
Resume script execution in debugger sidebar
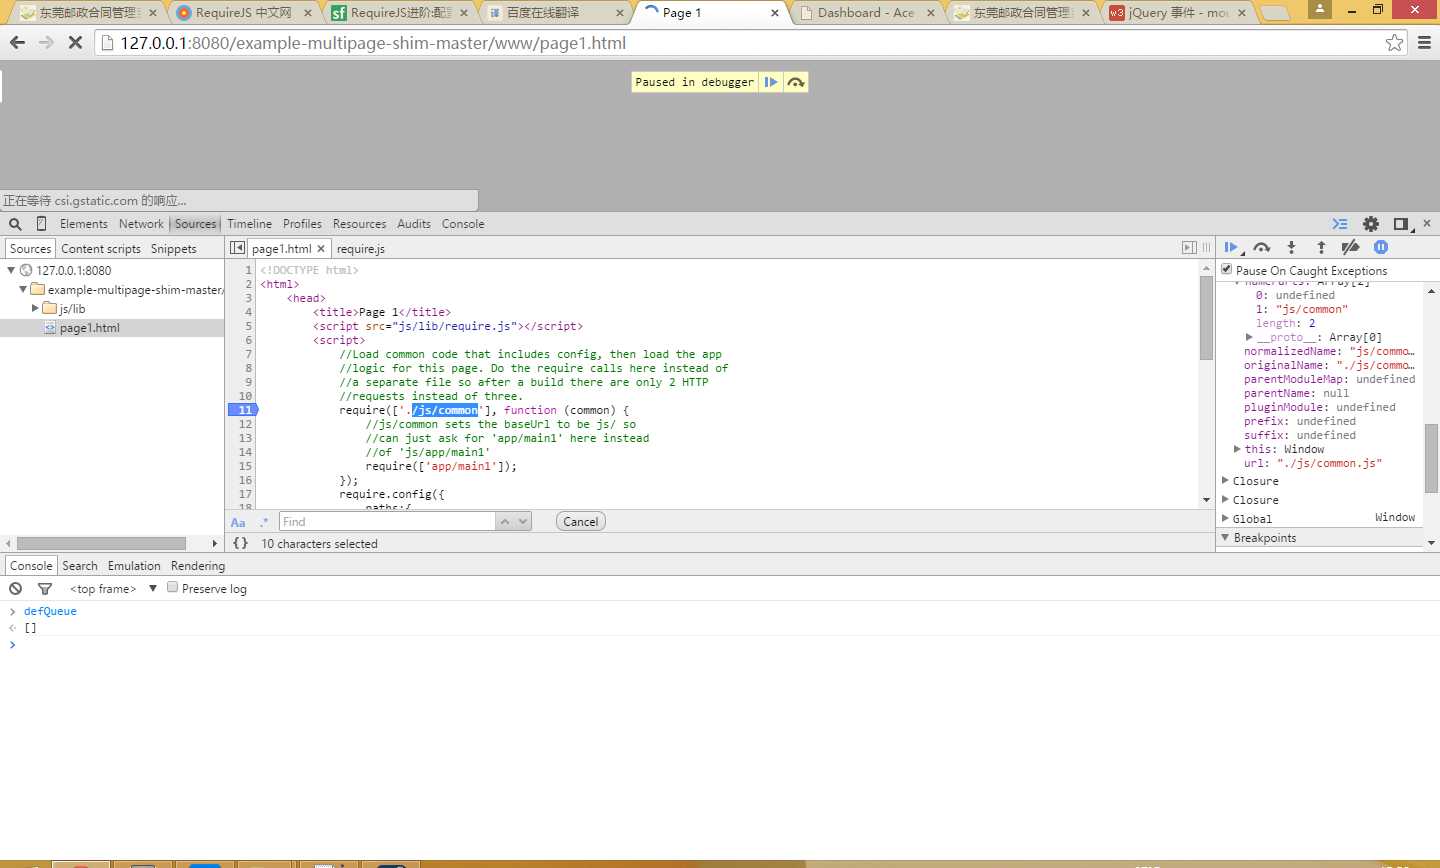click(1231, 247)
